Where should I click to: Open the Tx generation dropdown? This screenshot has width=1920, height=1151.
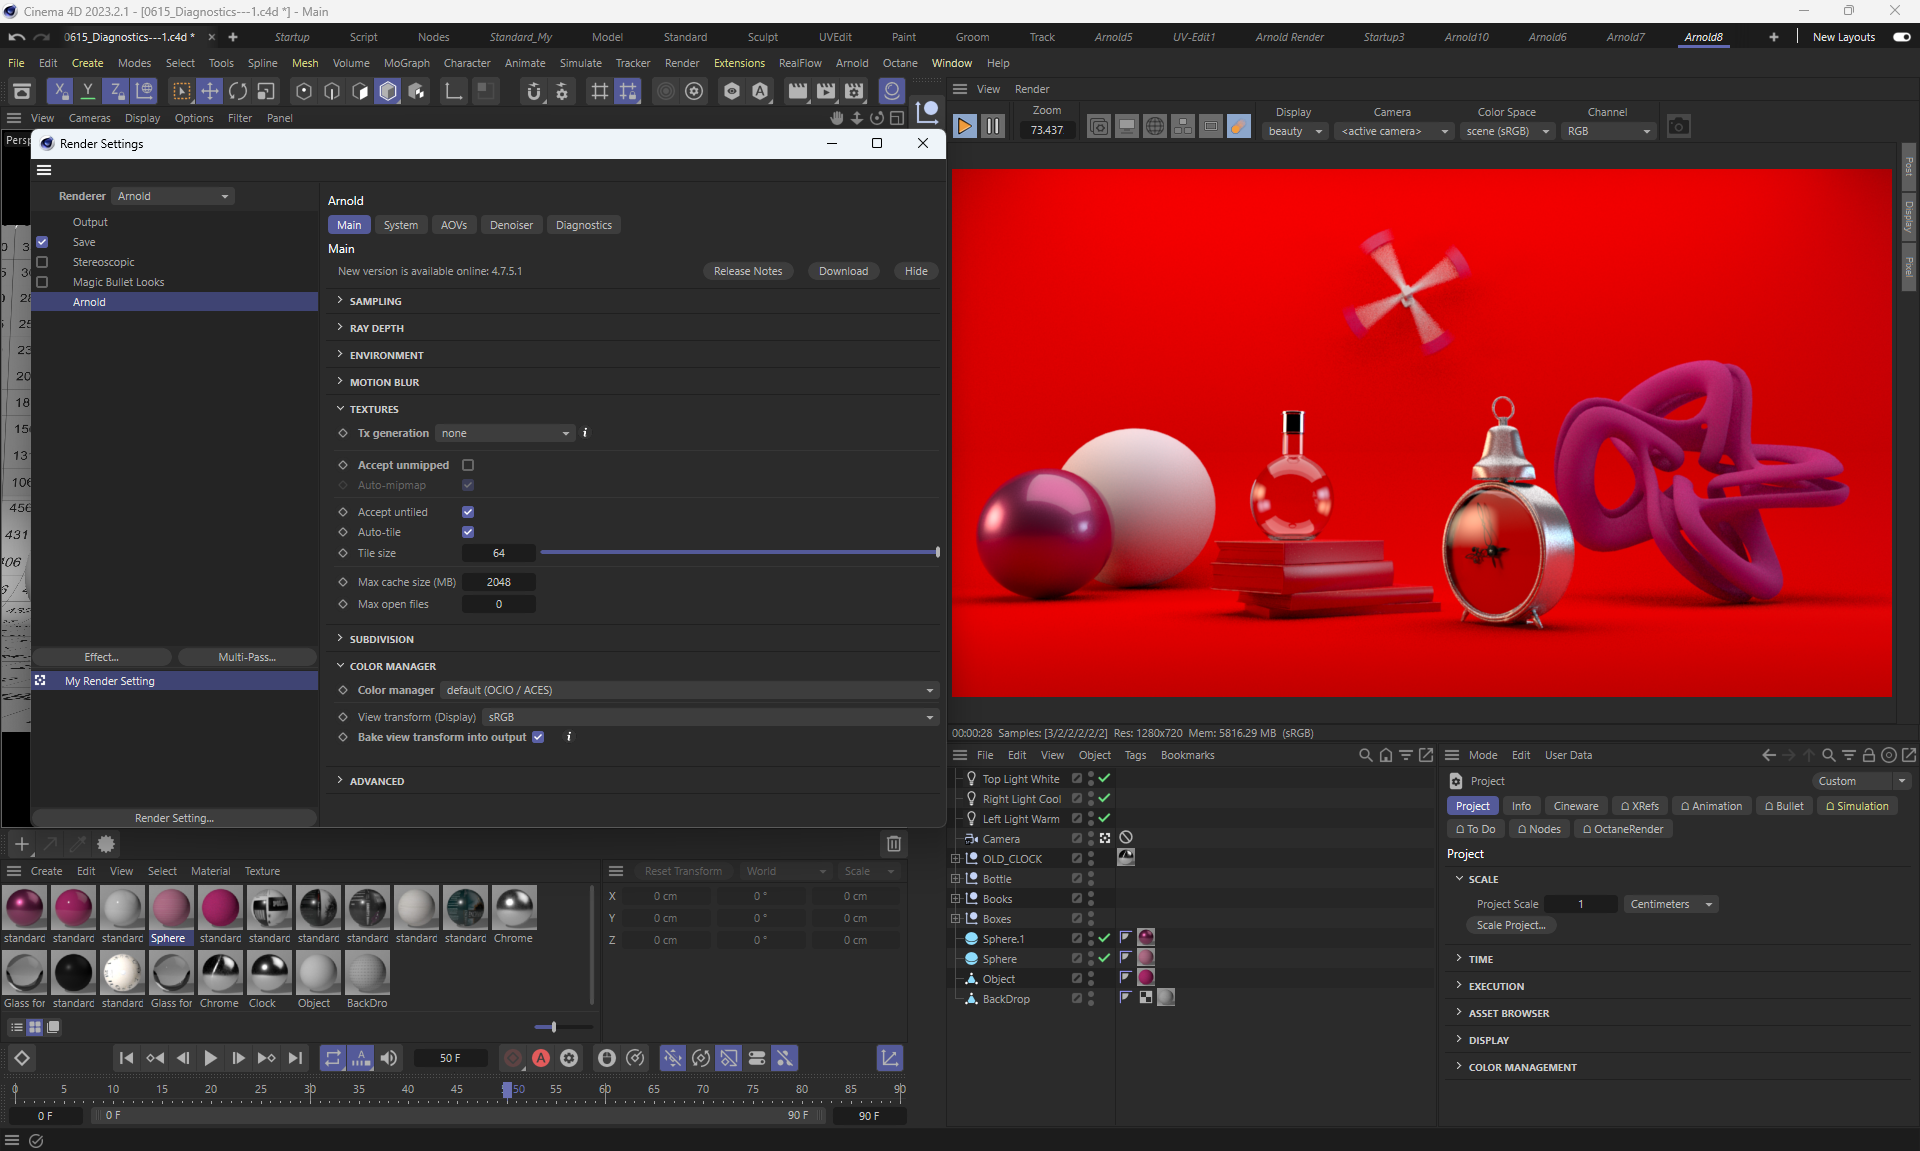point(505,433)
